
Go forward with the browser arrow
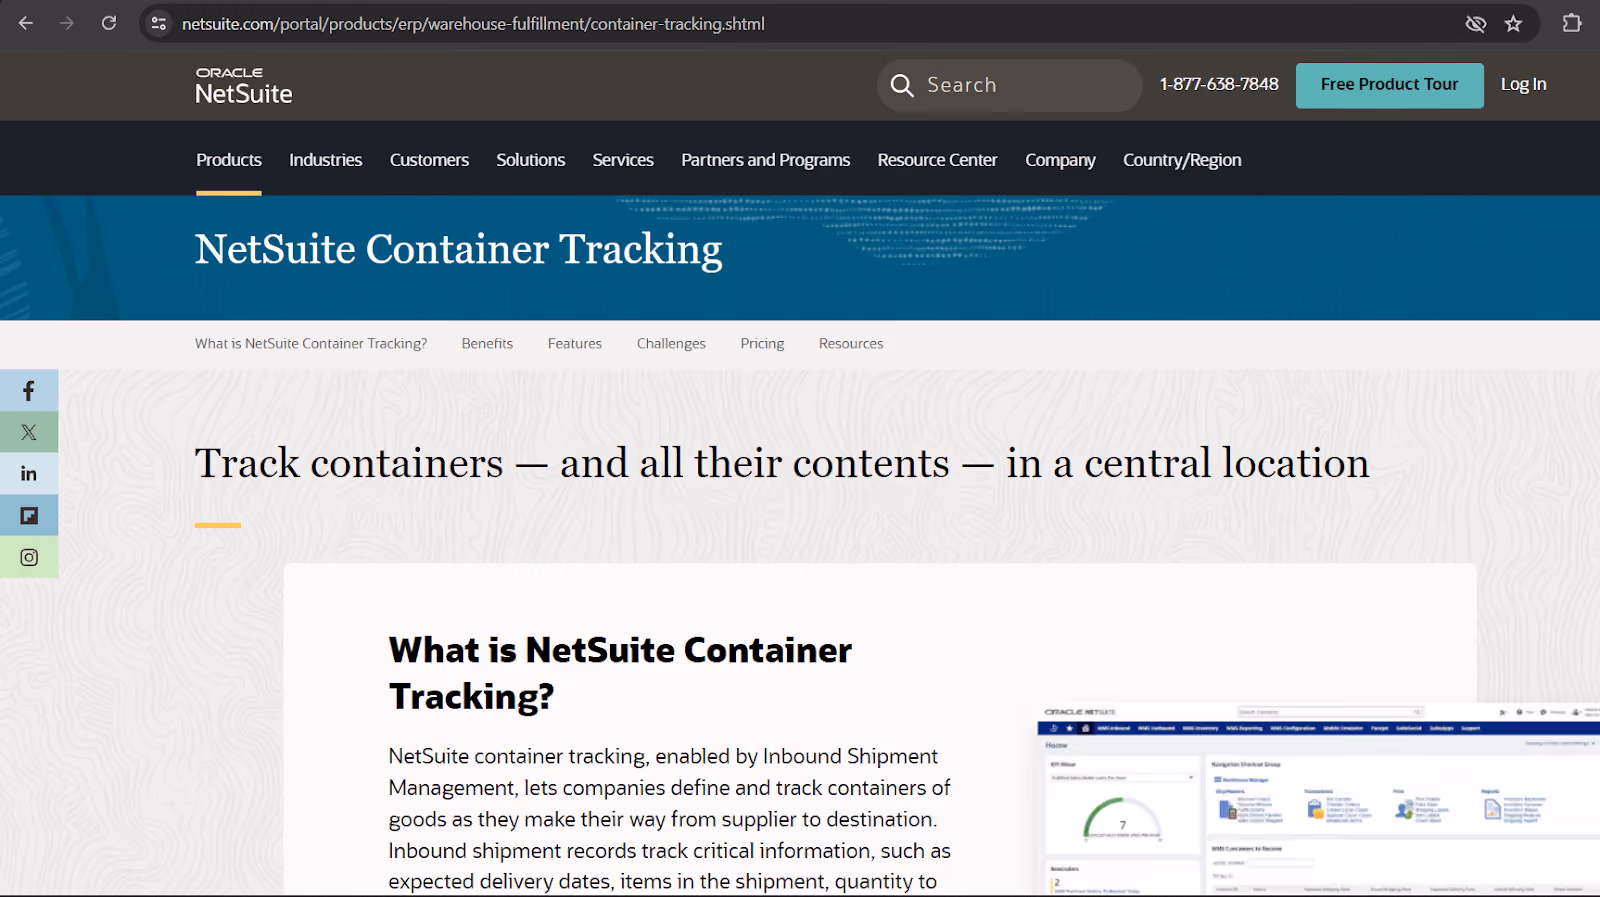tap(67, 23)
